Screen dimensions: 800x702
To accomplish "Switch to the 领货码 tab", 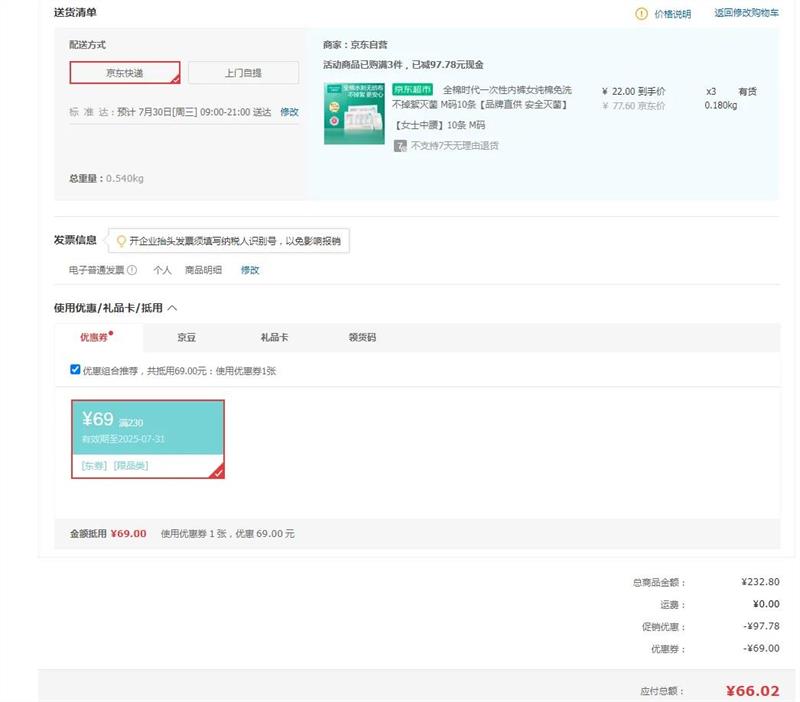I will pos(362,338).
